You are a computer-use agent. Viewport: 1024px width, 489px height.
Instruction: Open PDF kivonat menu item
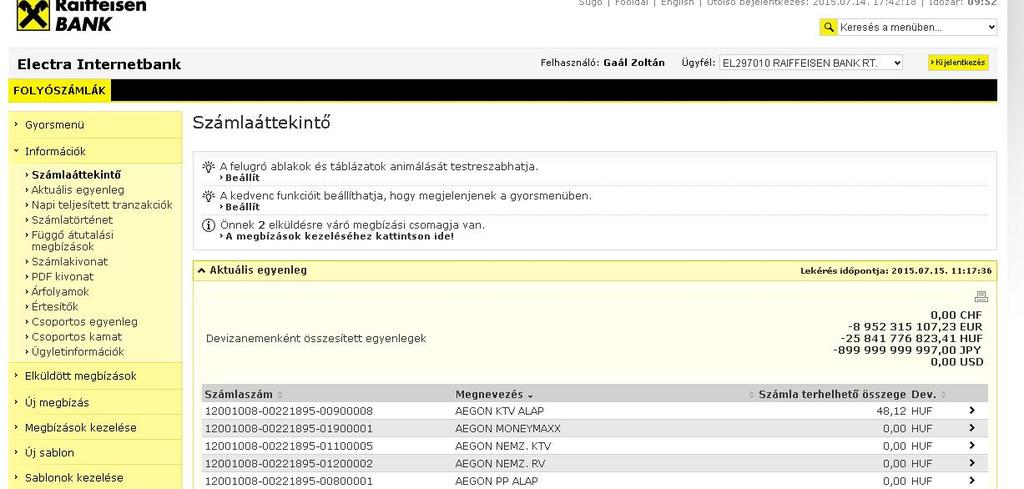63,277
